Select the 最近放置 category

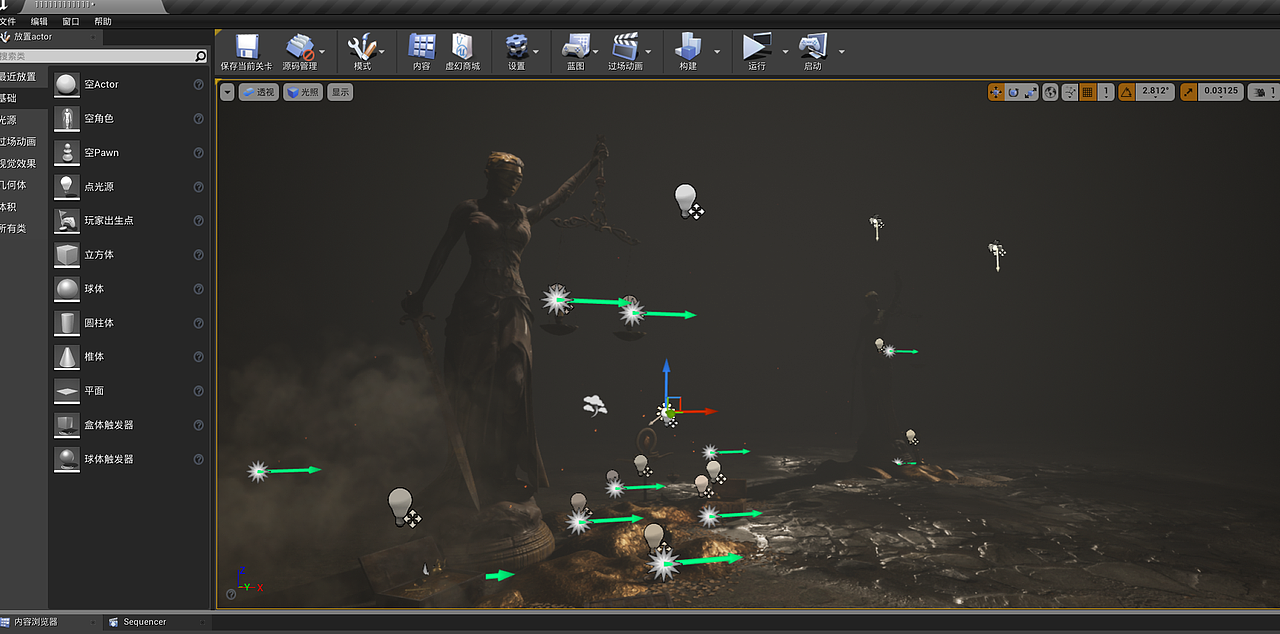click(24, 76)
